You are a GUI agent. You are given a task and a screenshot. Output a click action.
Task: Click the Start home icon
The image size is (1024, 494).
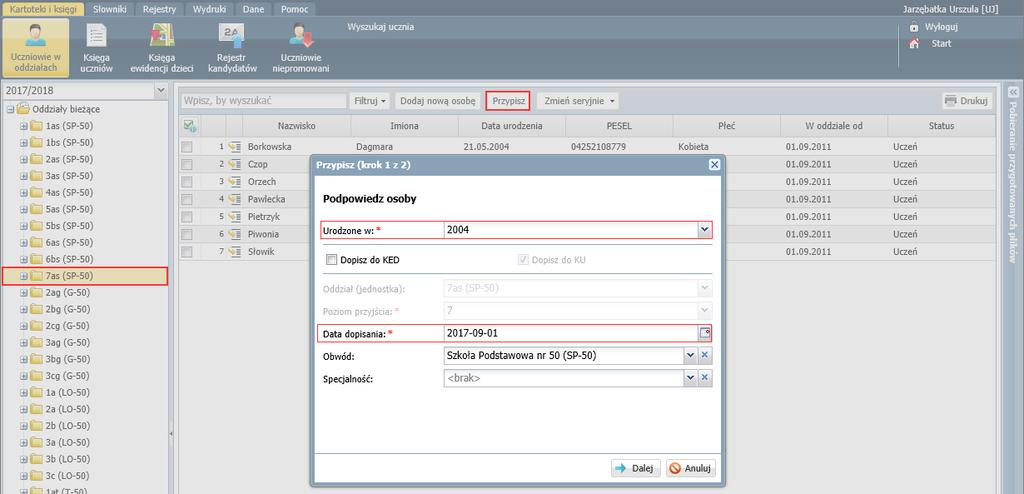coord(914,44)
